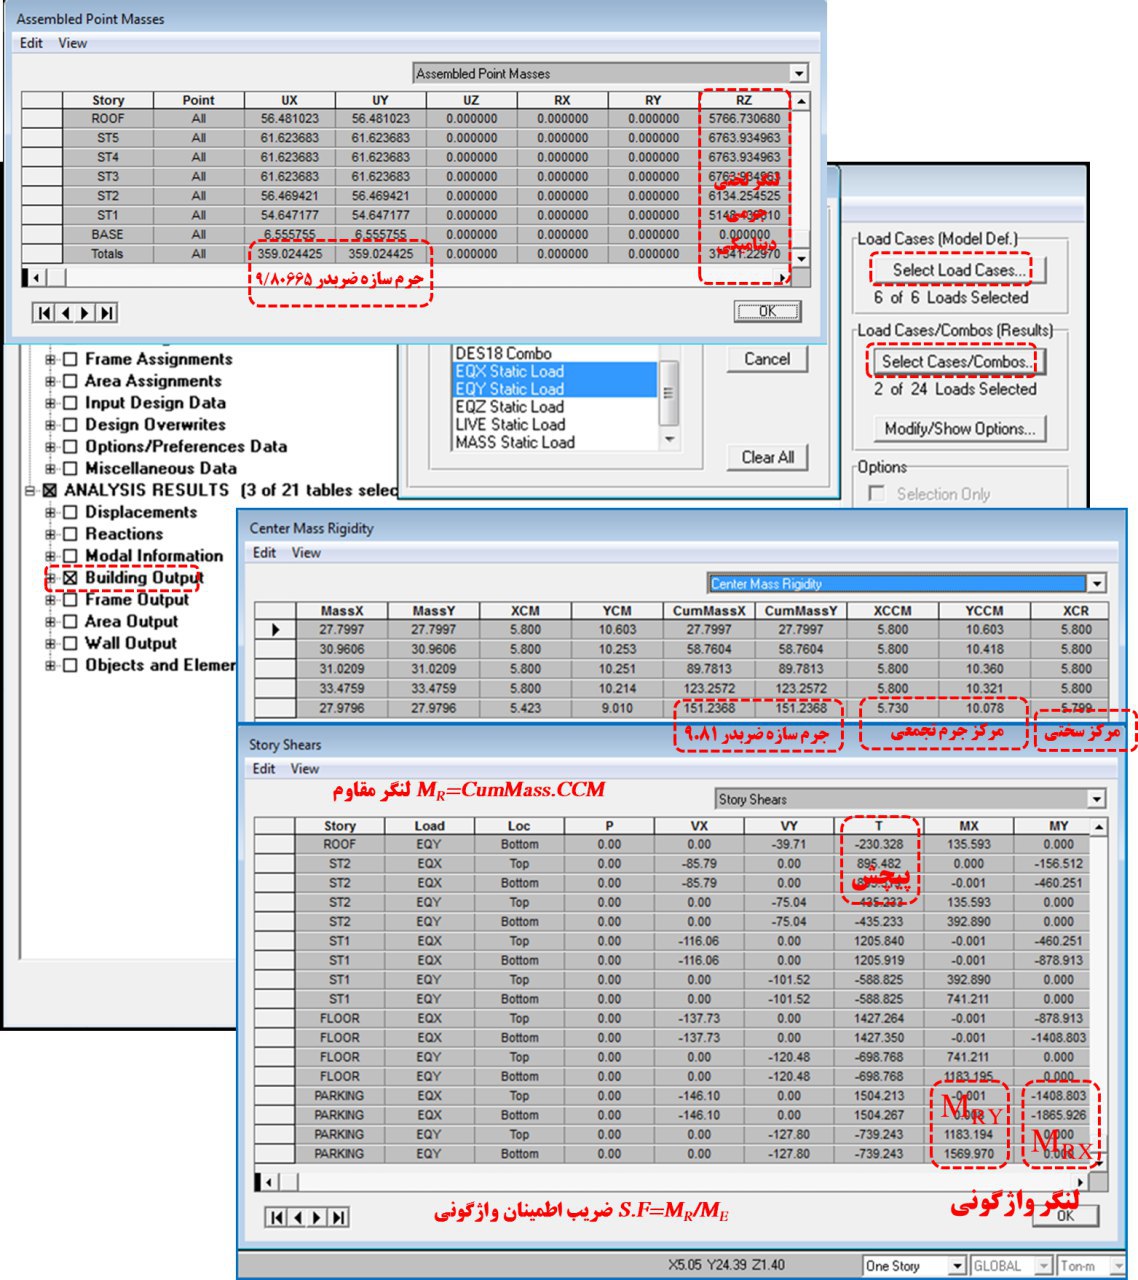Select DES18 Combo in the list
The width and height of the screenshot is (1138, 1280).
555,353
